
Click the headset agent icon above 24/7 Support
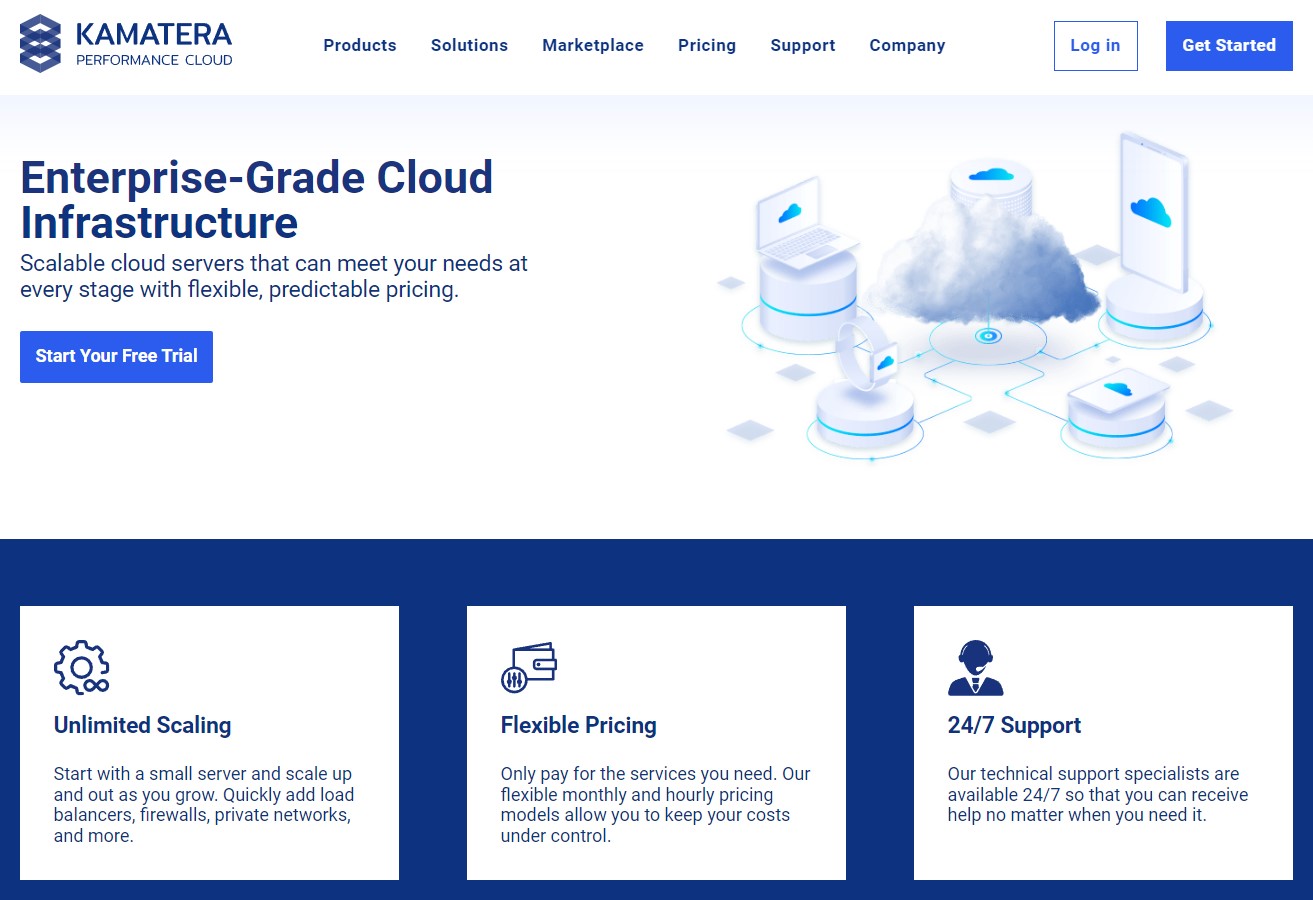click(x=975, y=667)
